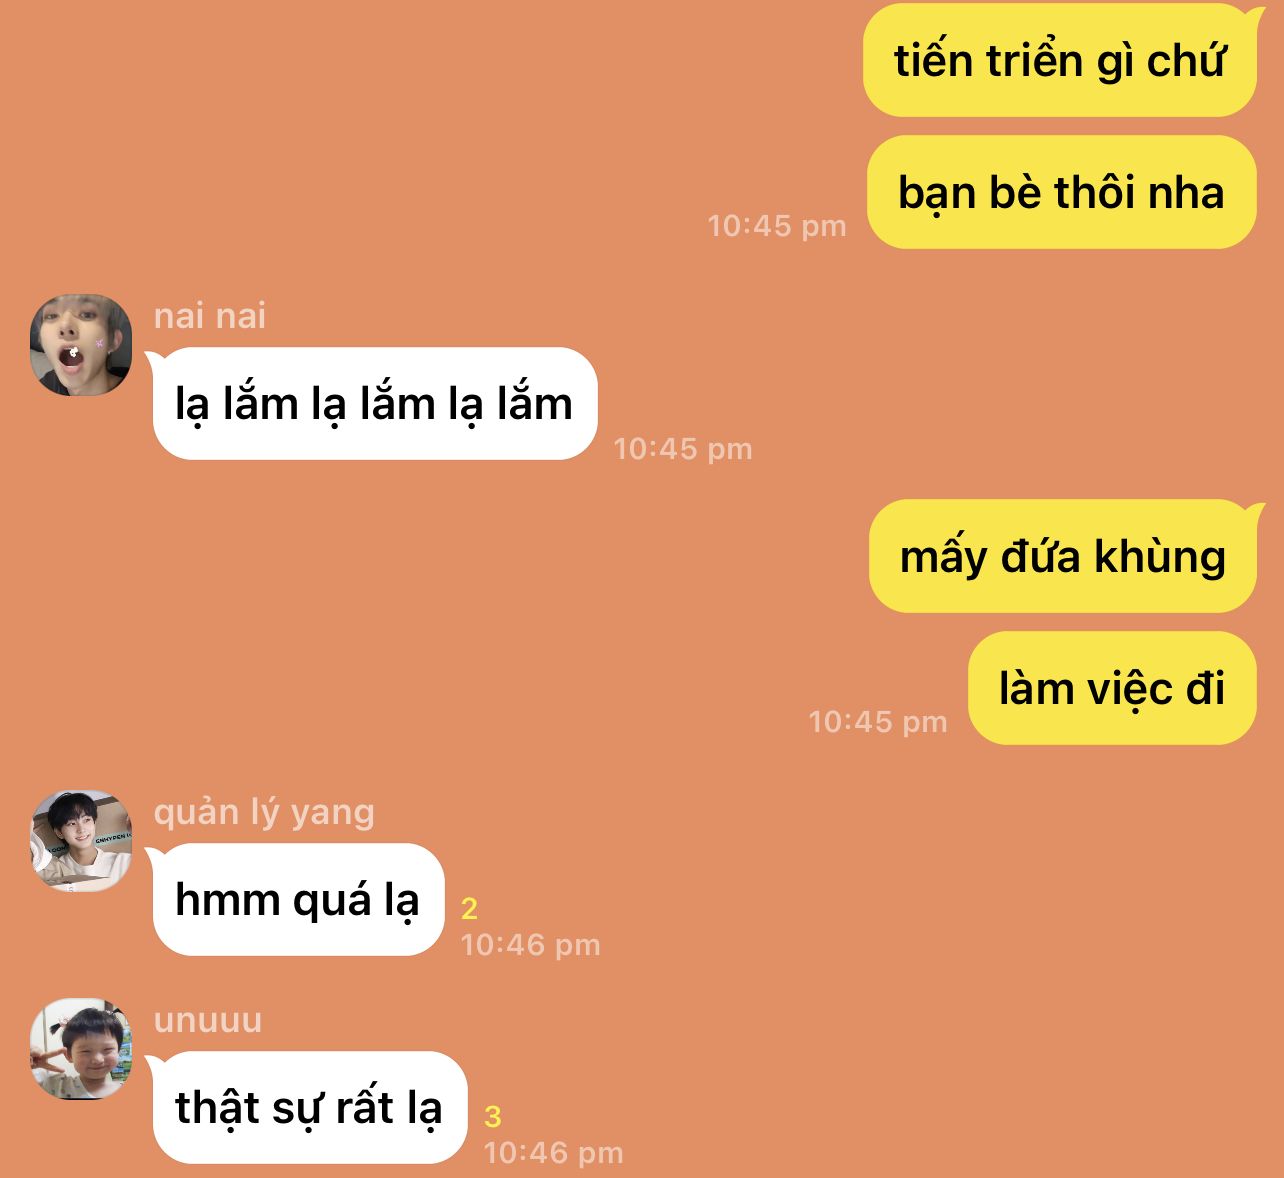Click the sender name 'quản lý yang'
This screenshot has width=1284, height=1178.
(264, 812)
